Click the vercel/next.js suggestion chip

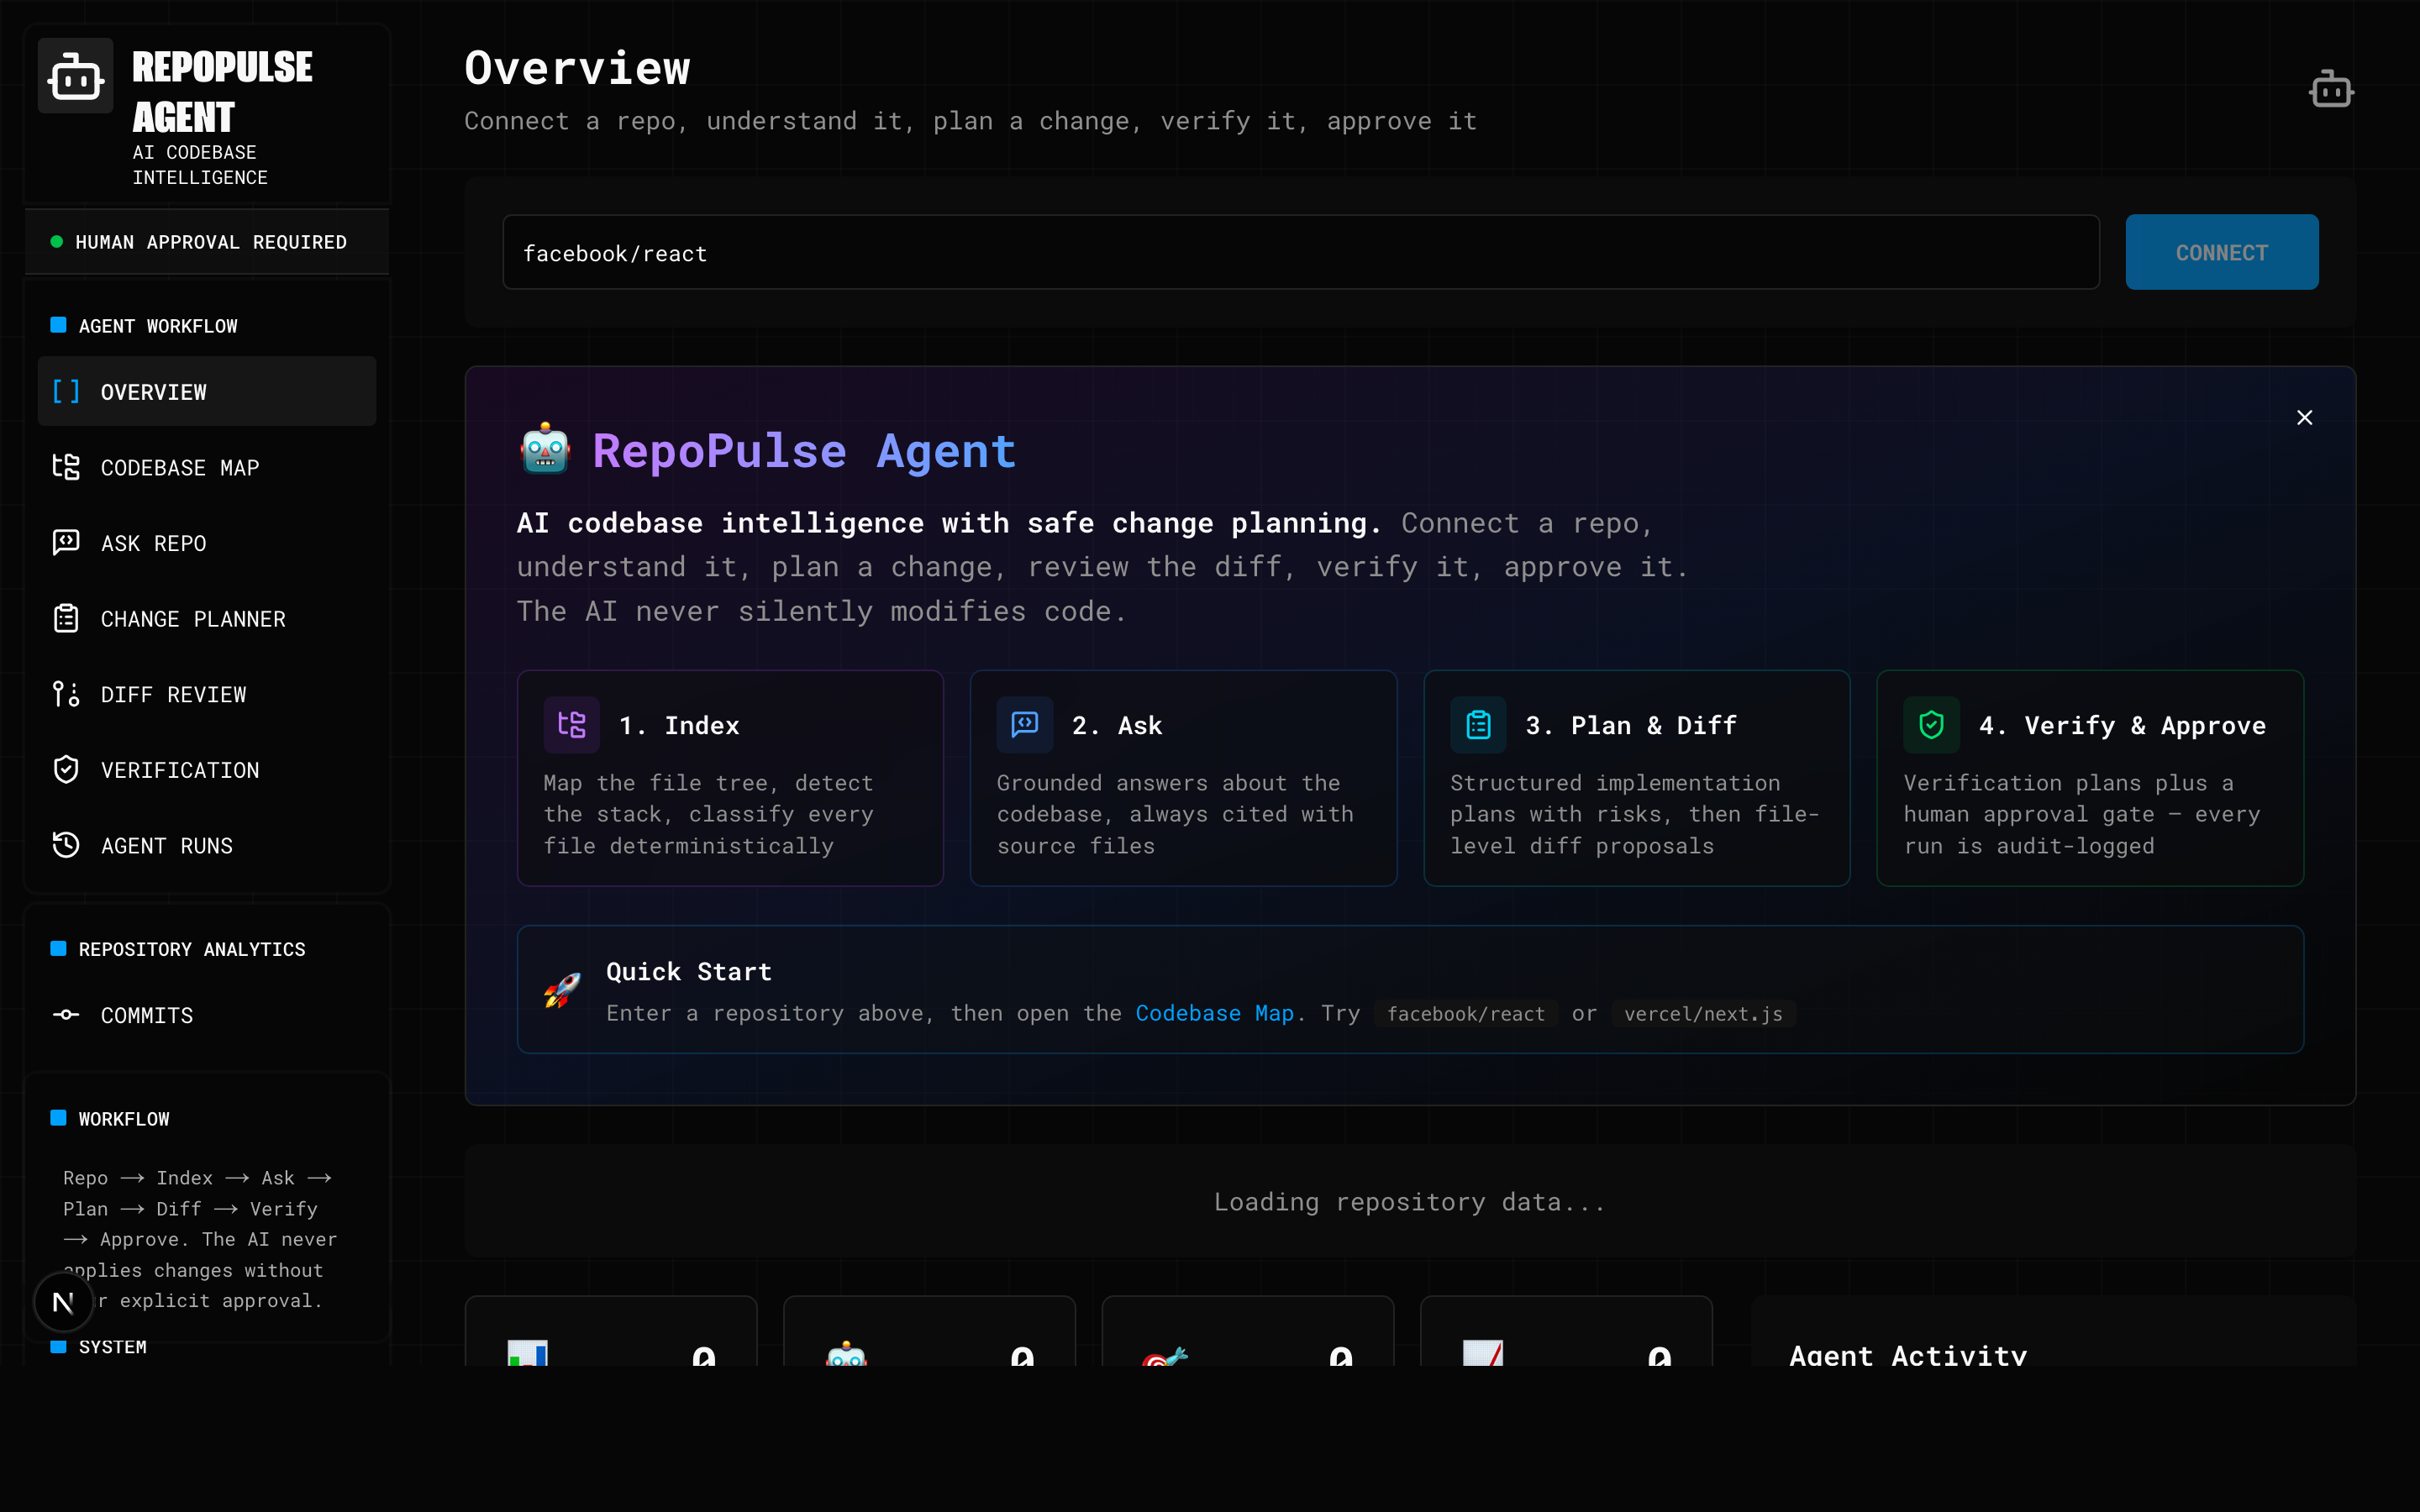point(1703,1013)
